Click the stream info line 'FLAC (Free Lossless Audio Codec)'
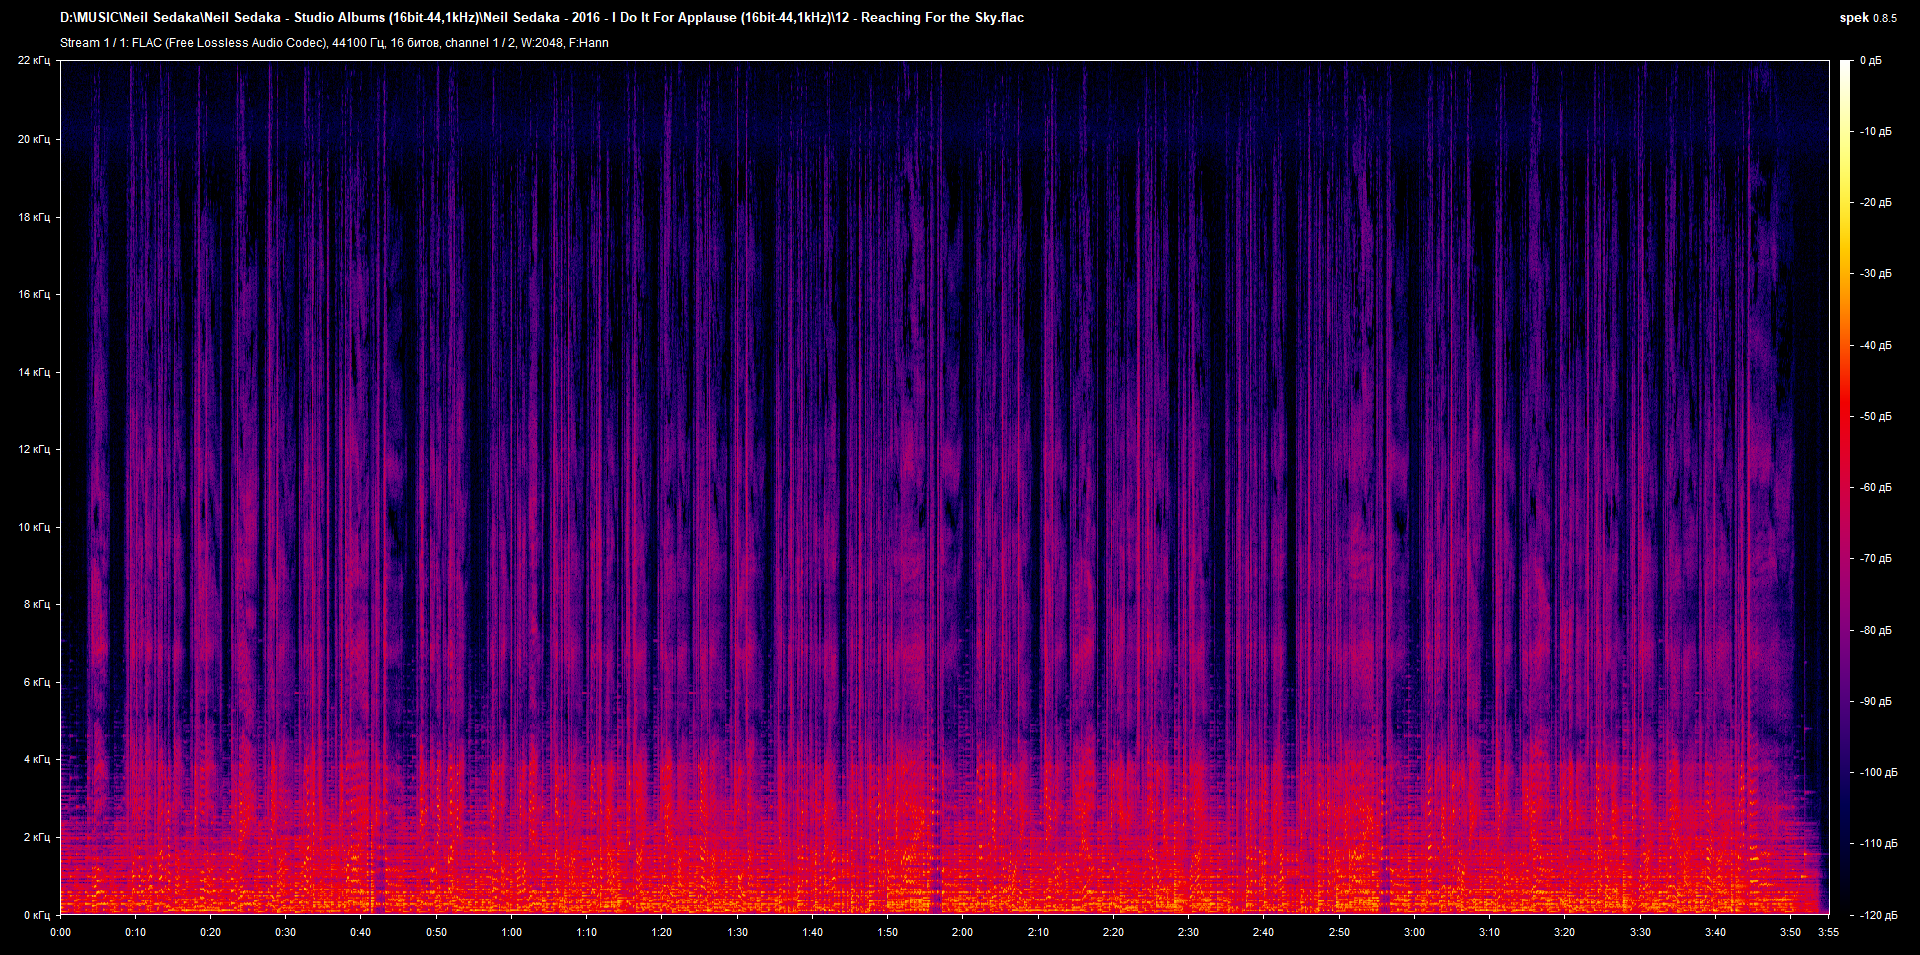Viewport: 1920px width, 955px height. click(x=230, y=43)
